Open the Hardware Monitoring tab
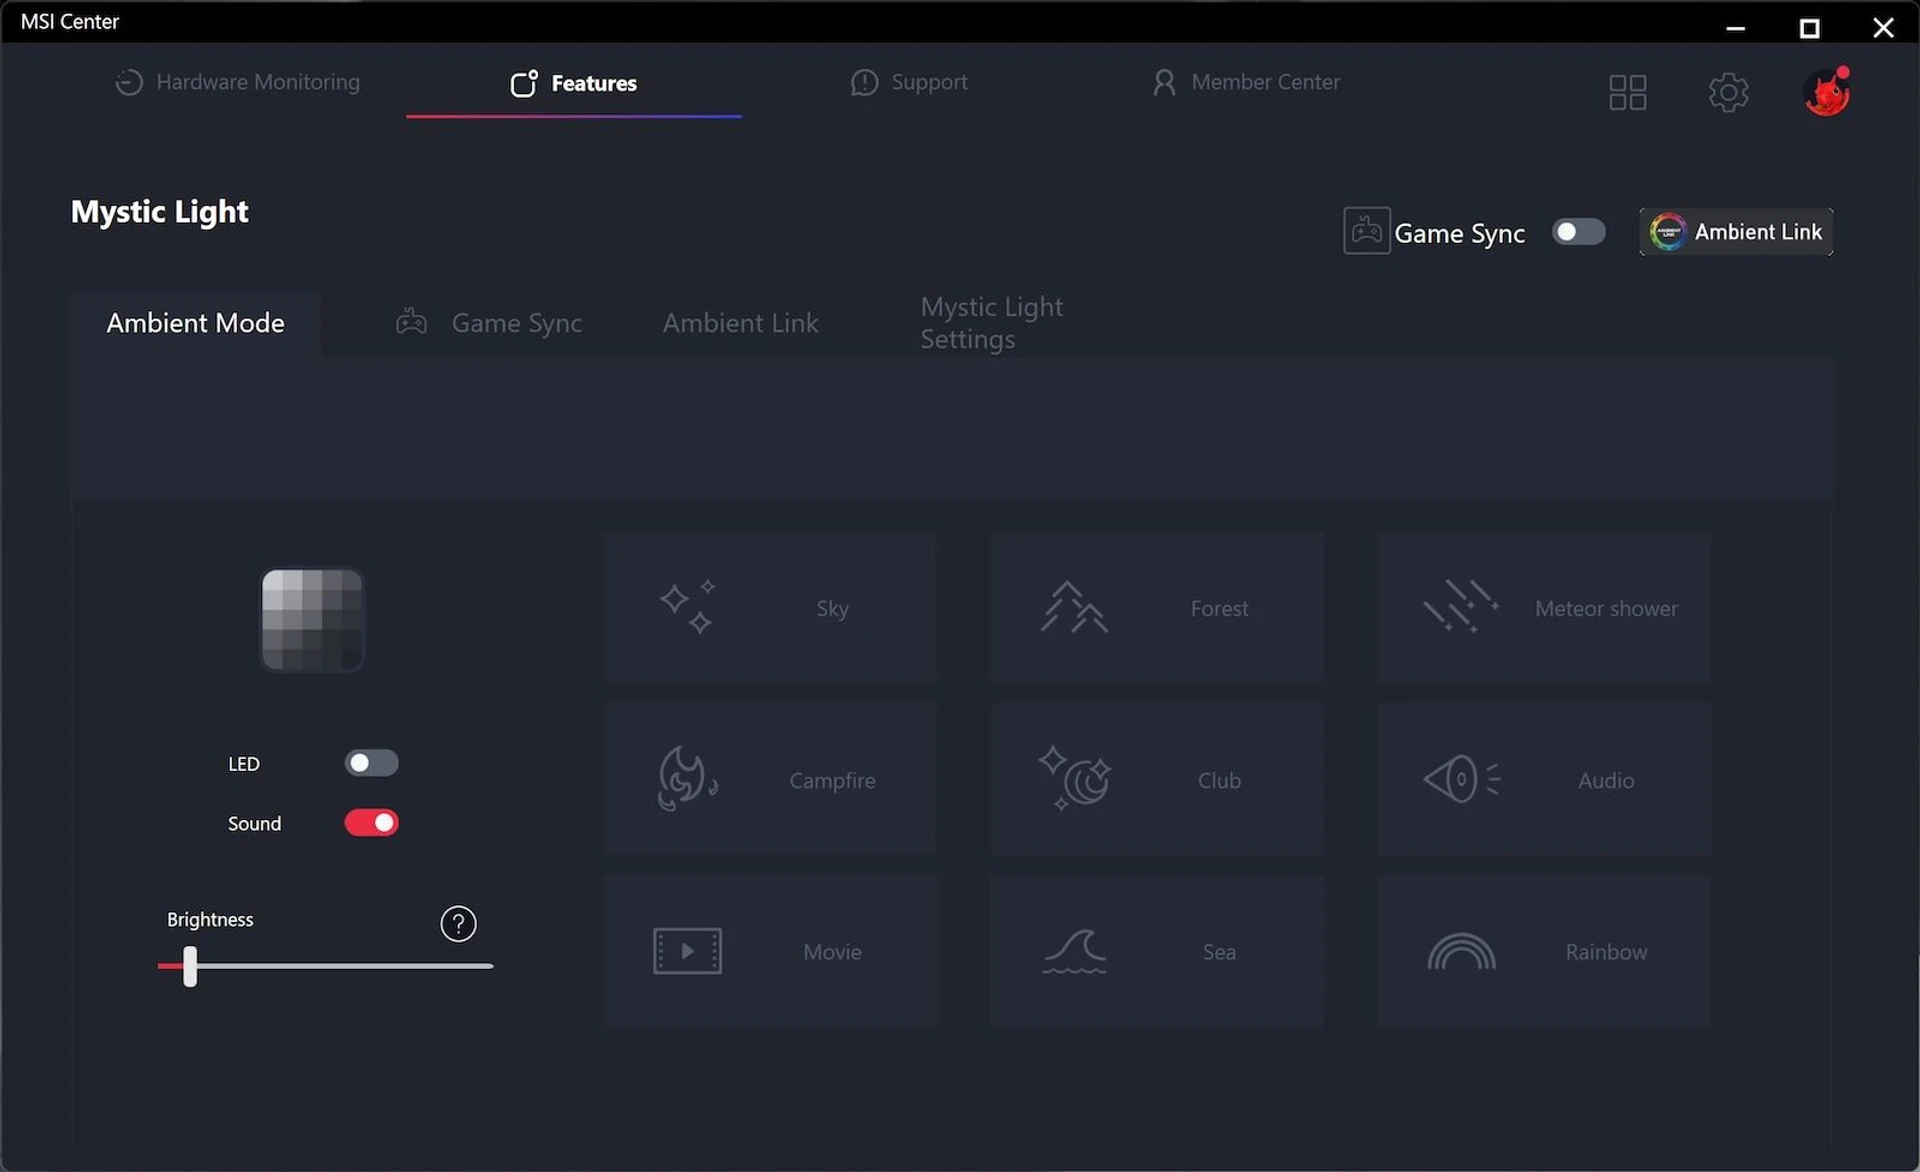Image resolution: width=1920 pixels, height=1172 pixels. pyautogui.click(x=237, y=82)
